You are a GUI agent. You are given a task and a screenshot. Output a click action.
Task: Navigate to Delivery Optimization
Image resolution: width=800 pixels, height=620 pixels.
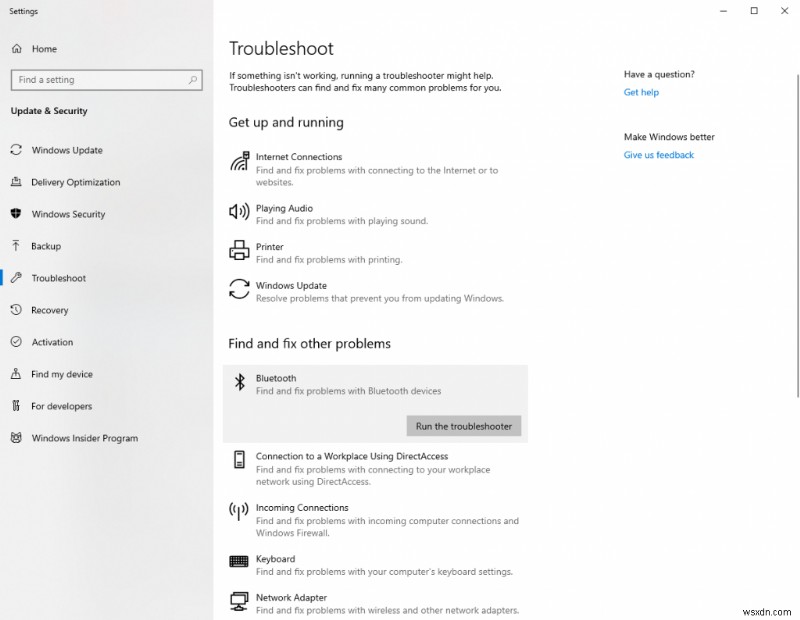click(75, 182)
